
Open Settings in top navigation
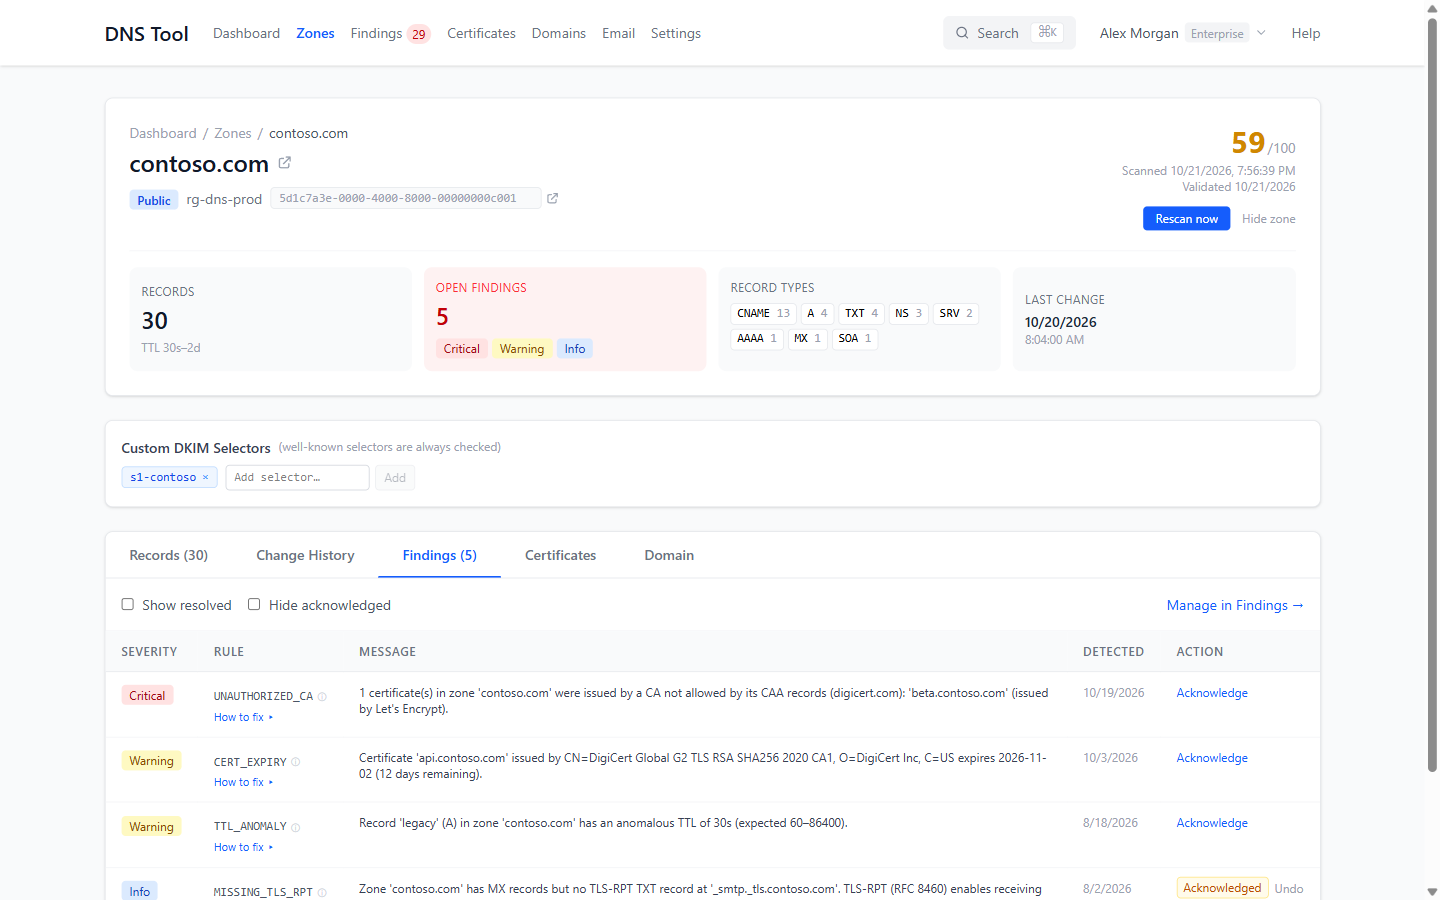676,33
